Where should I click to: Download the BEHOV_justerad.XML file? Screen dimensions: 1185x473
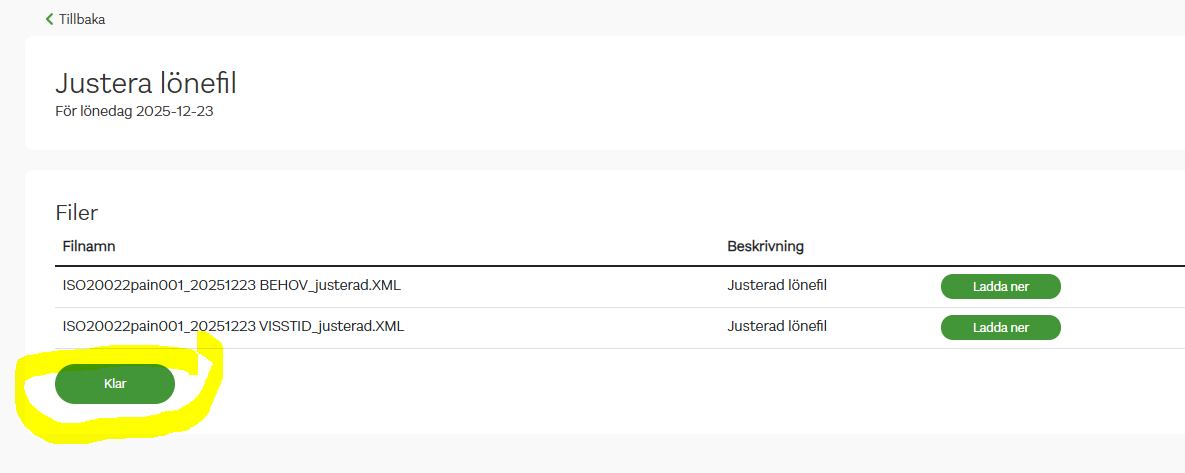[1000, 286]
